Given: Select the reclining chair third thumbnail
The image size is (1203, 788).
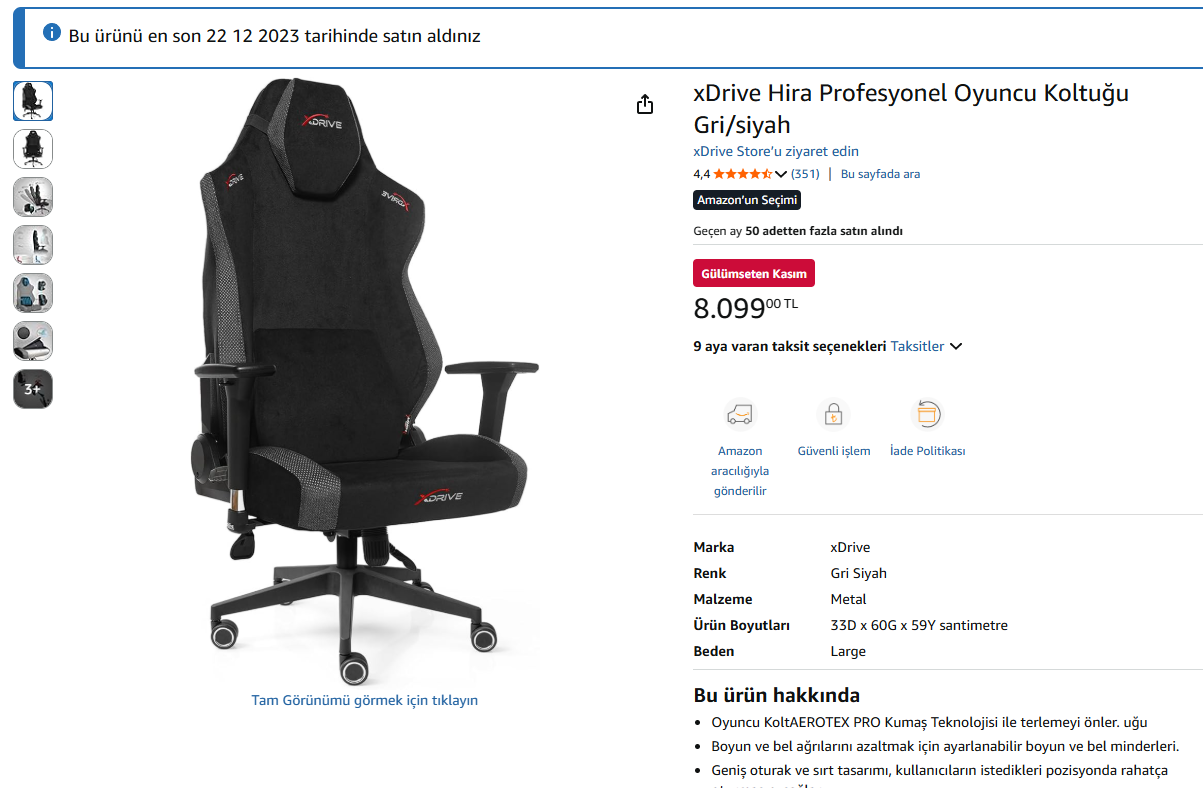Looking at the screenshot, I should pos(33,197).
